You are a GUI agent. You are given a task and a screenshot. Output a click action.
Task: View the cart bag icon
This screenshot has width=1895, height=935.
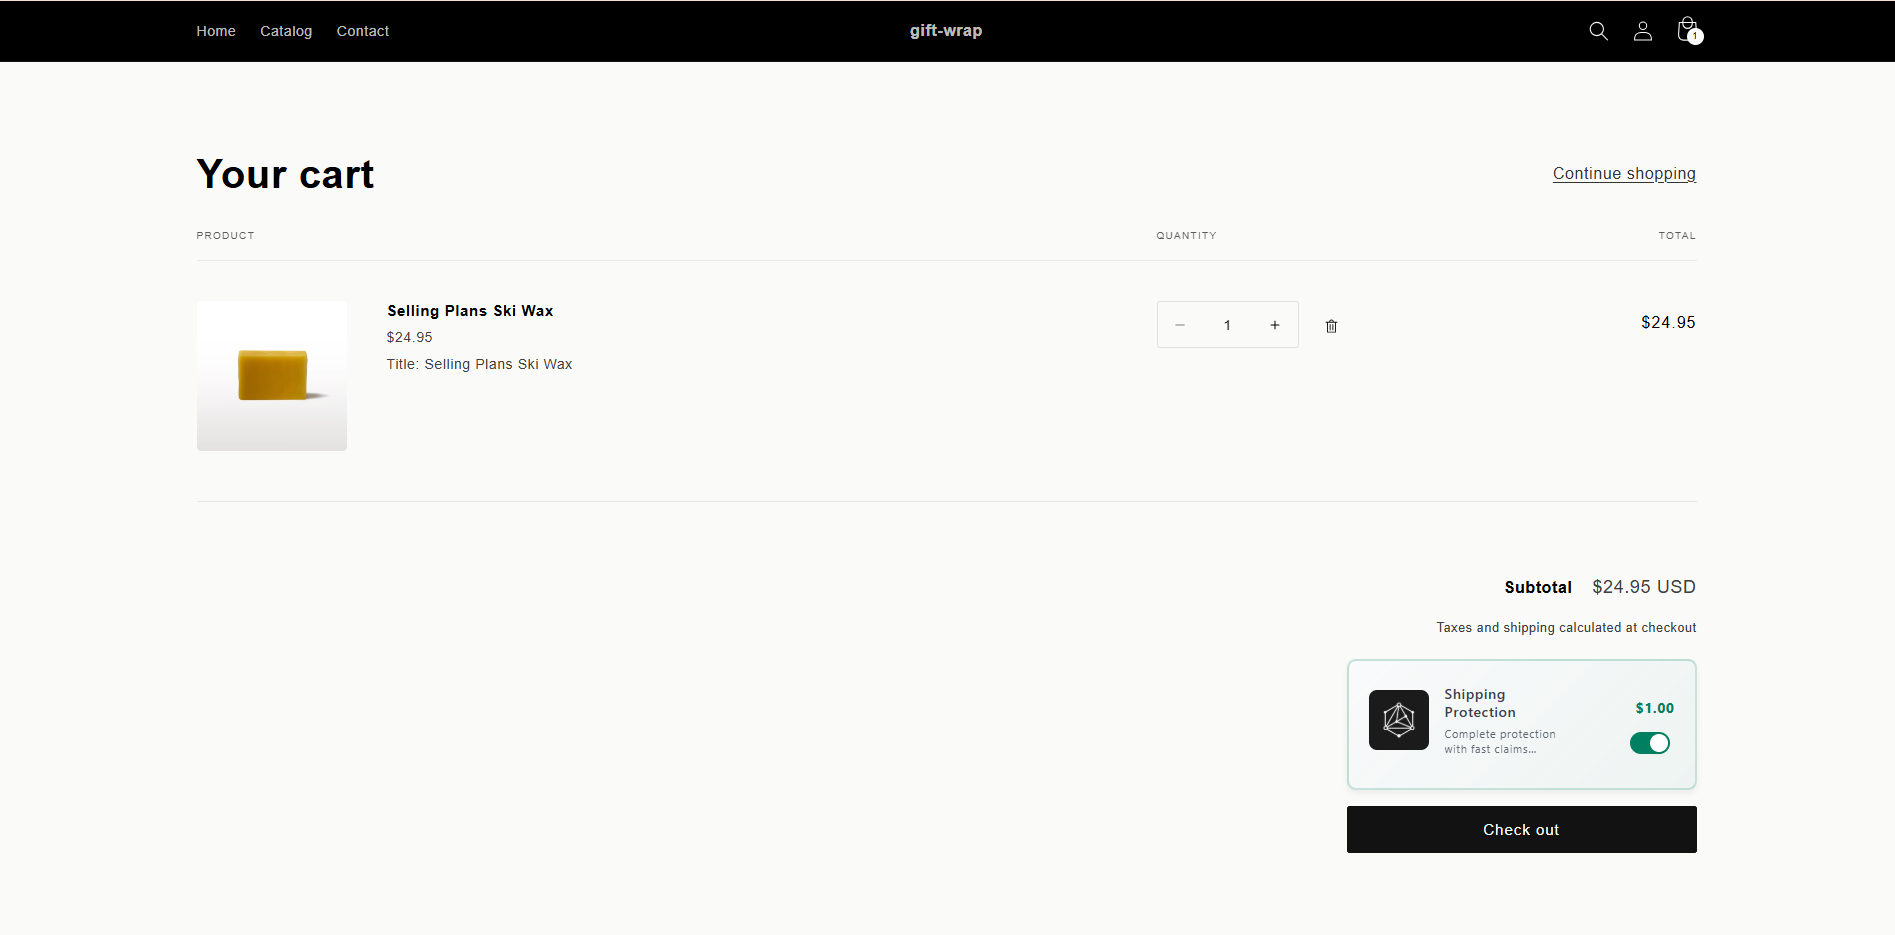coord(1687,28)
